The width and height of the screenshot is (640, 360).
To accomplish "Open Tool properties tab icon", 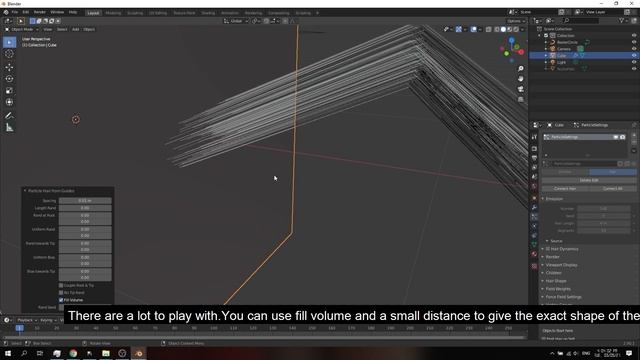I will click(534, 137).
